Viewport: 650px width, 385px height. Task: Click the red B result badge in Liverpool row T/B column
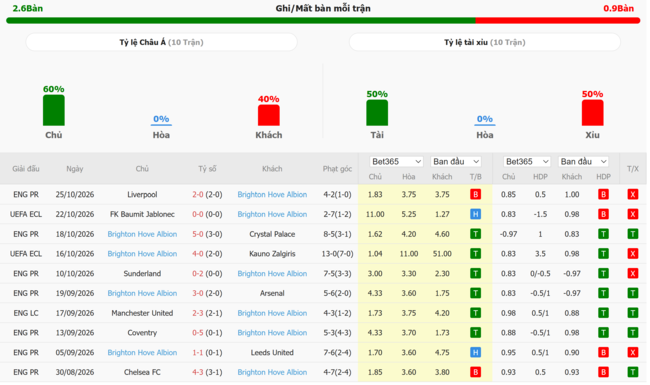point(475,194)
